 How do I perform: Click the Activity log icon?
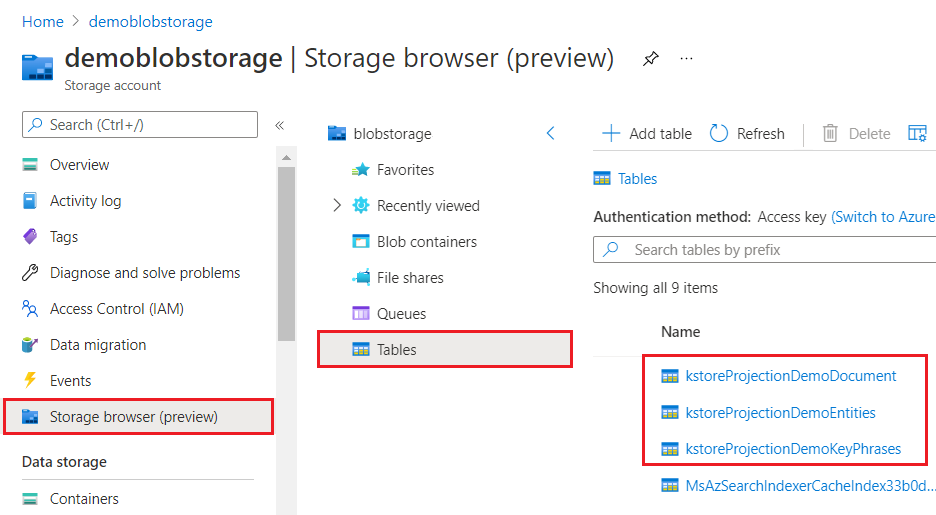coord(30,201)
